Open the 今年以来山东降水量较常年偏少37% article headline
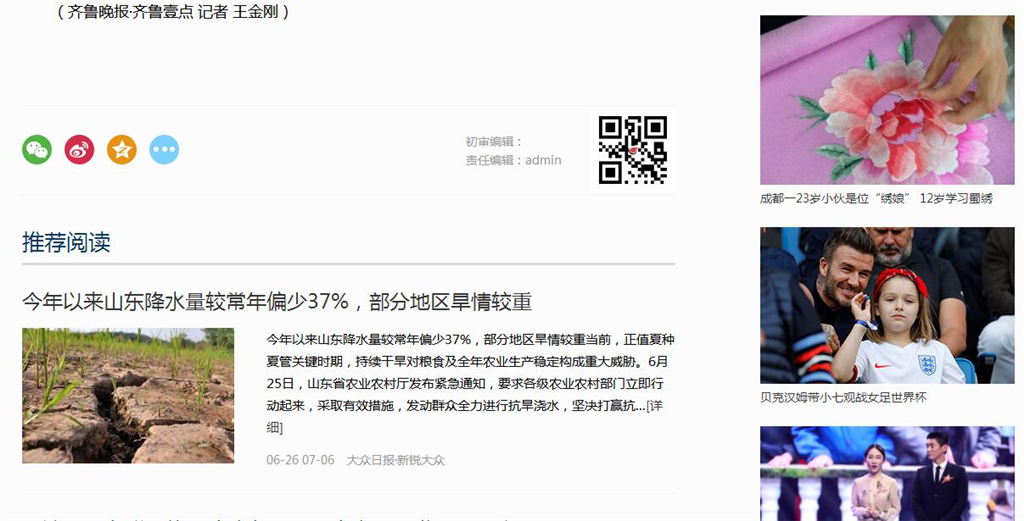Viewport: 1024px width, 521px height. click(x=277, y=301)
